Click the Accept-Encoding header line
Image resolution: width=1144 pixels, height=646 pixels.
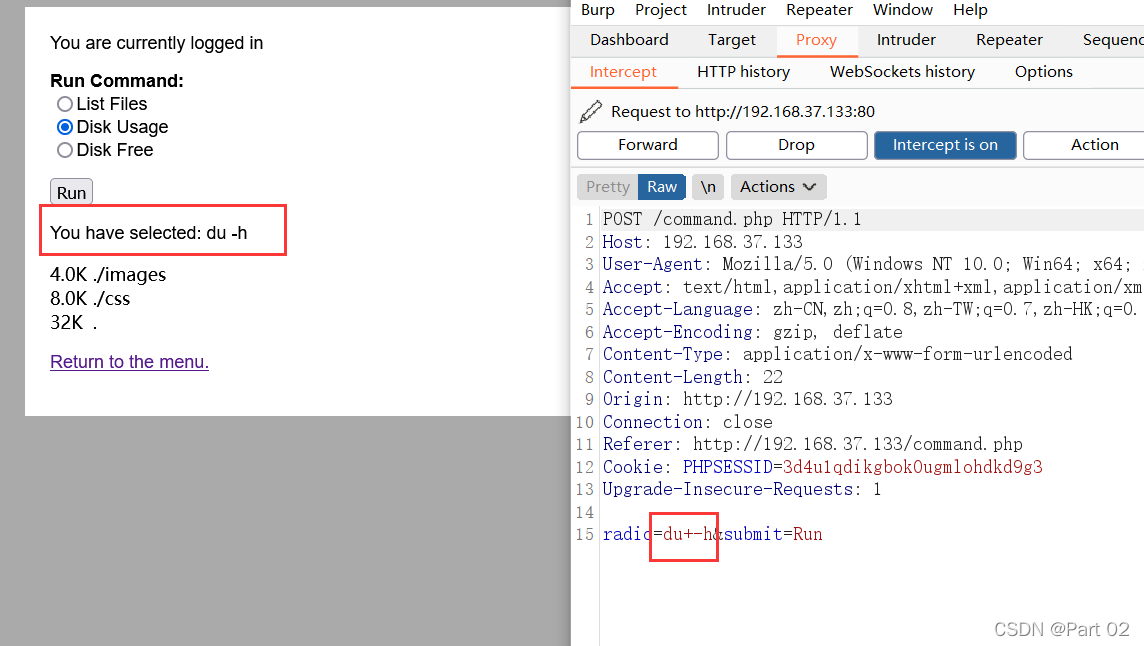click(x=752, y=332)
